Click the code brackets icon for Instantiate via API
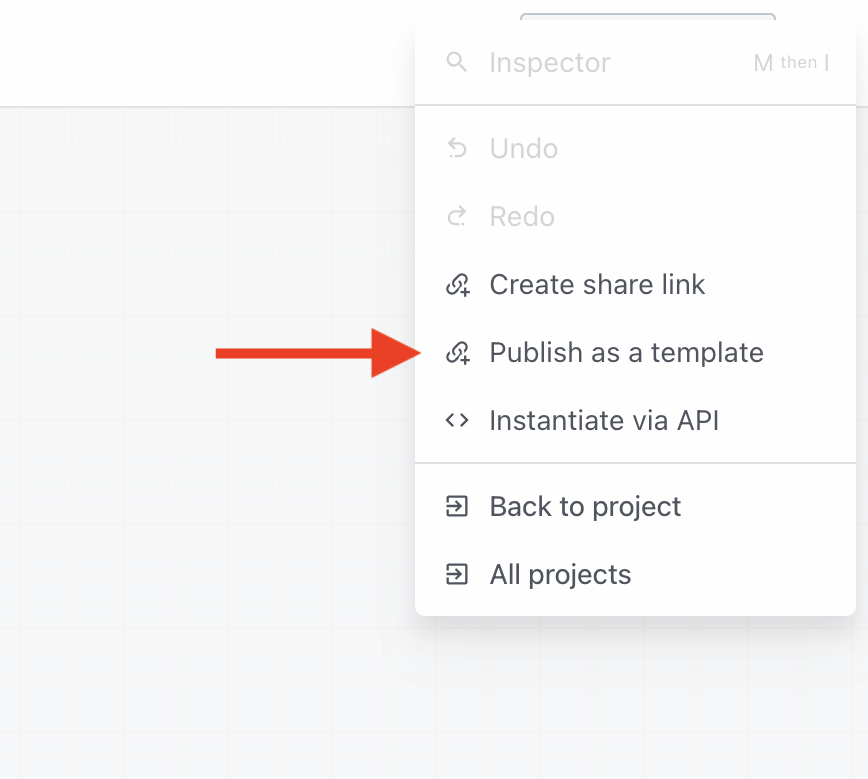This screenshot has height=779, width=868. tap(457, 420)
